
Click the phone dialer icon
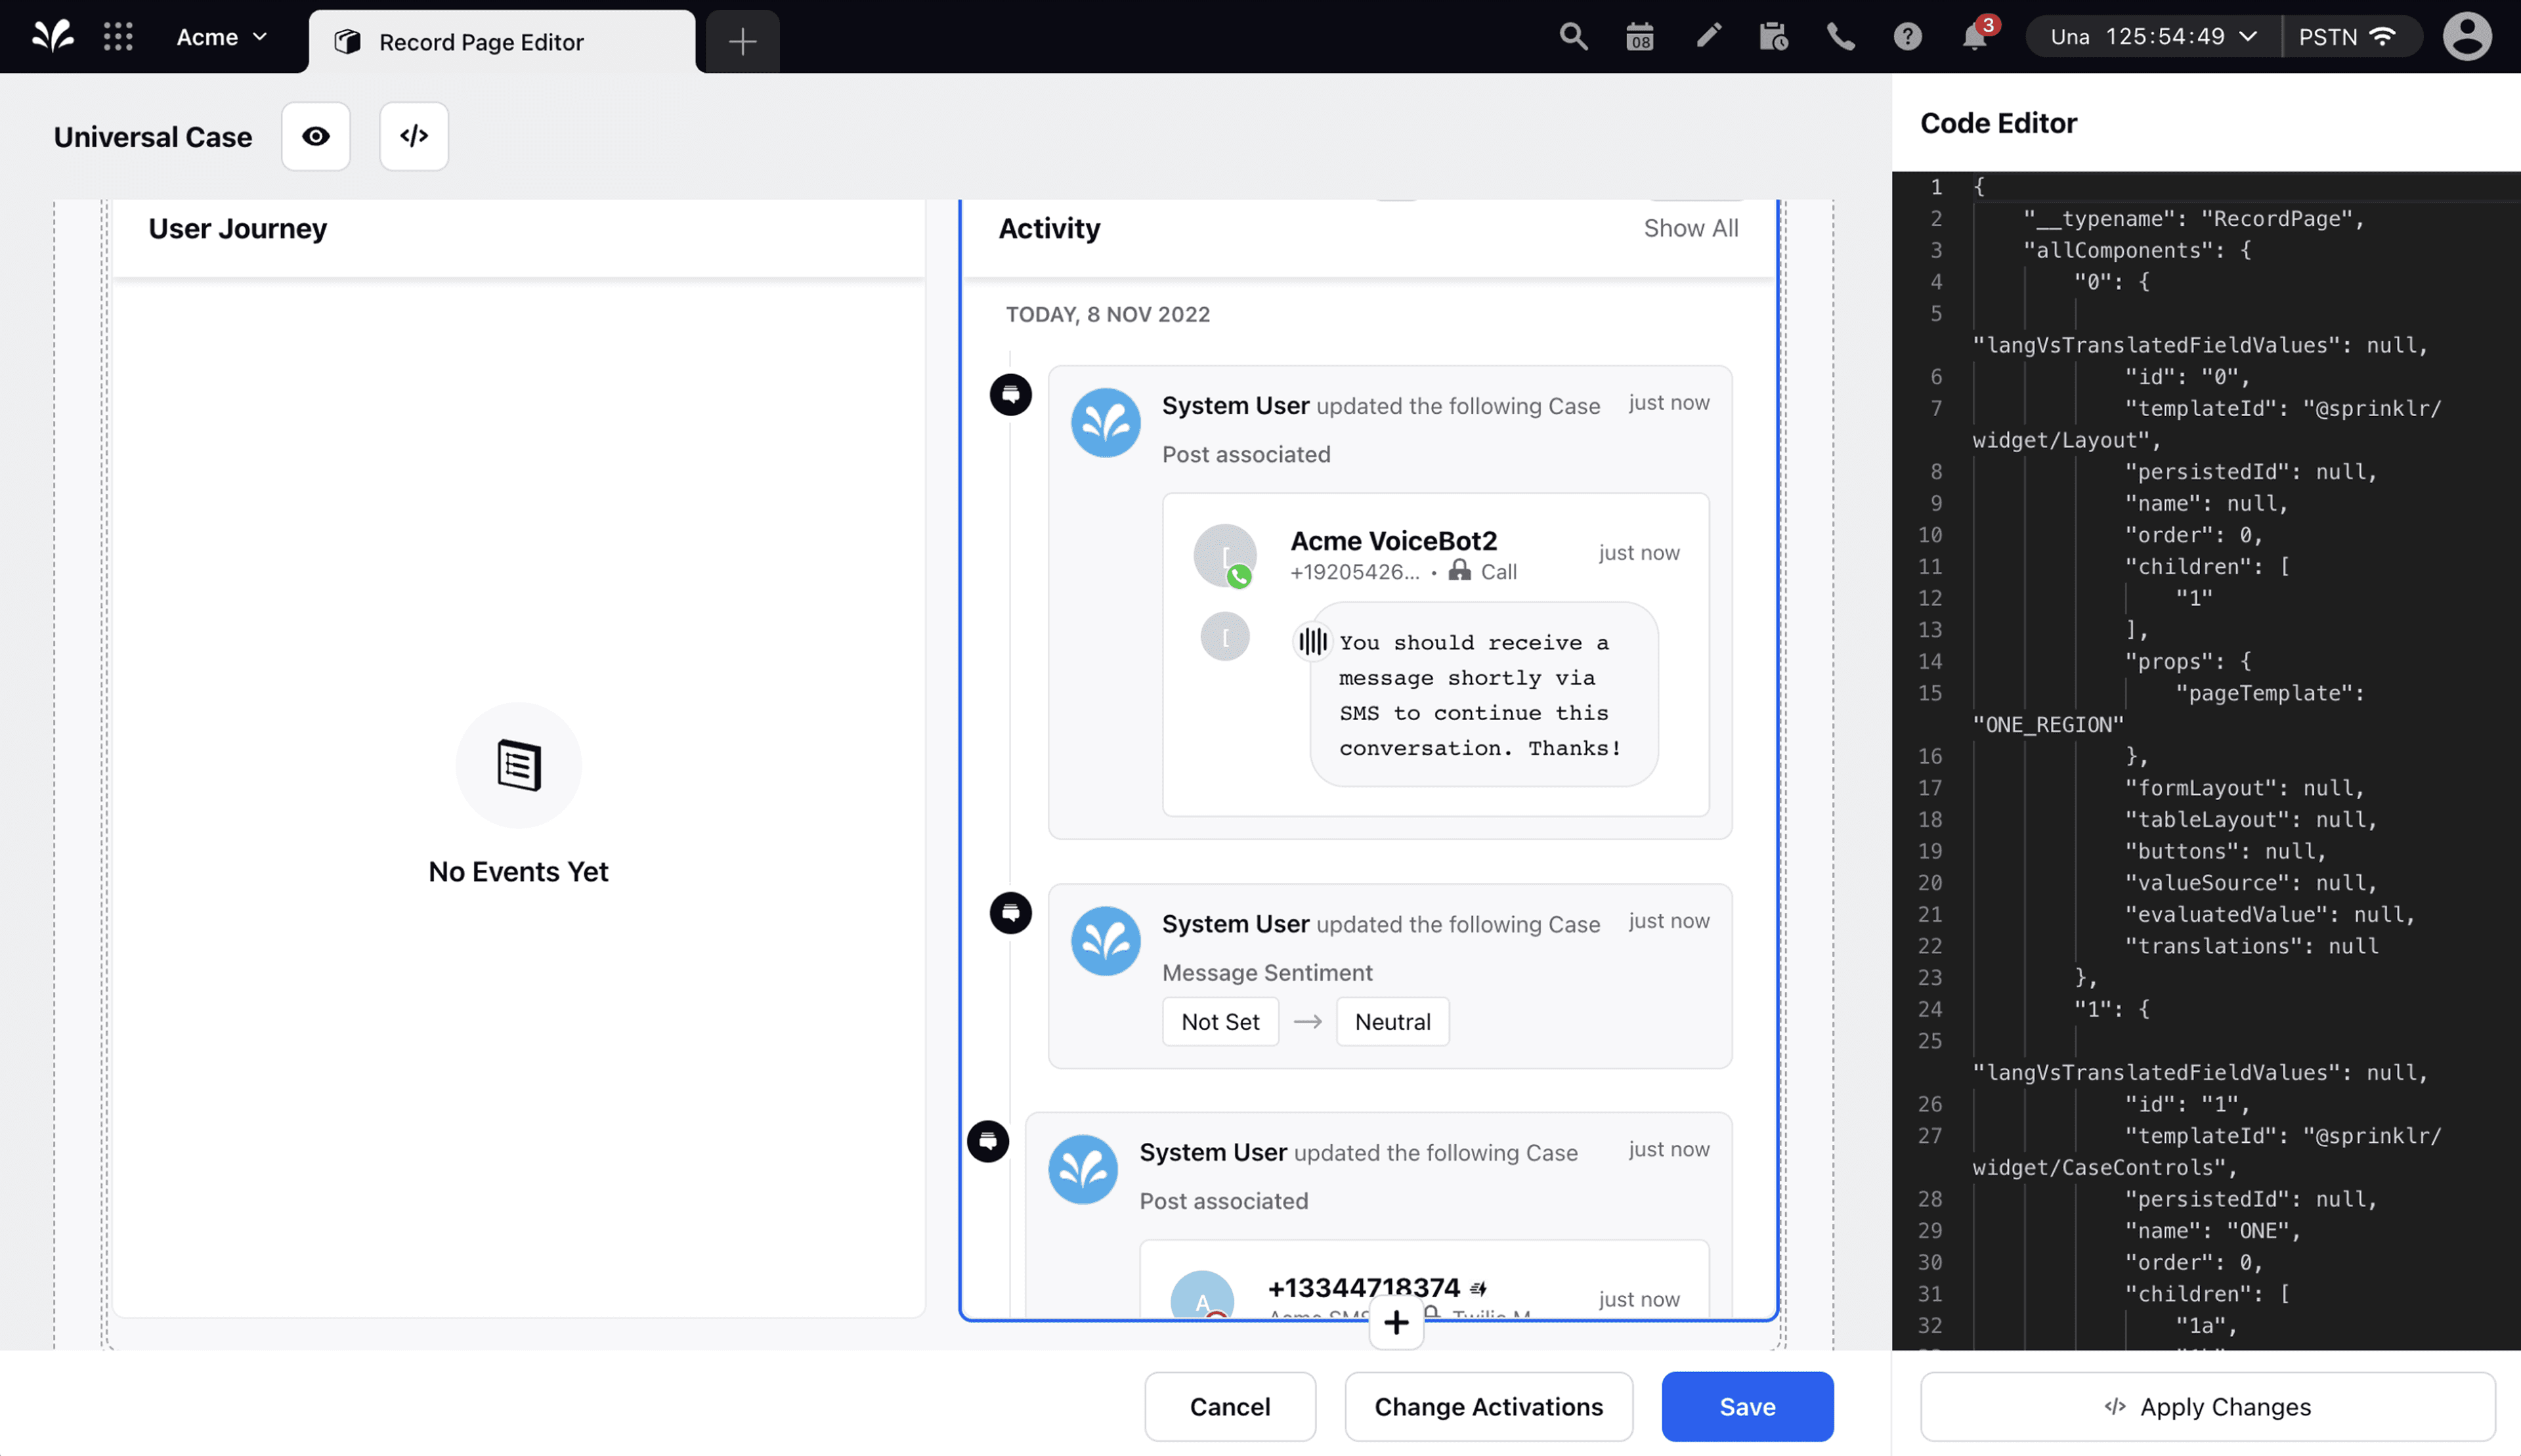click(x=1841, y=37)
